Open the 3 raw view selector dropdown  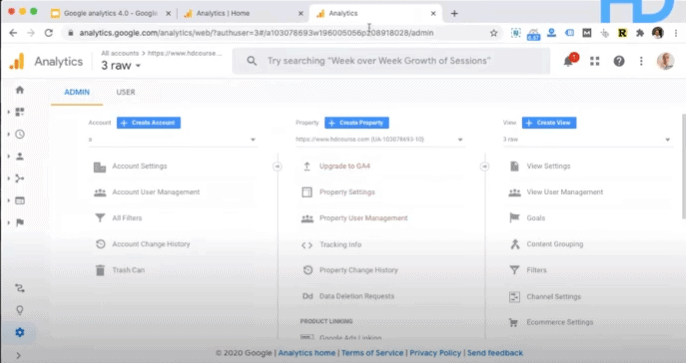click(x=121, y=66)
